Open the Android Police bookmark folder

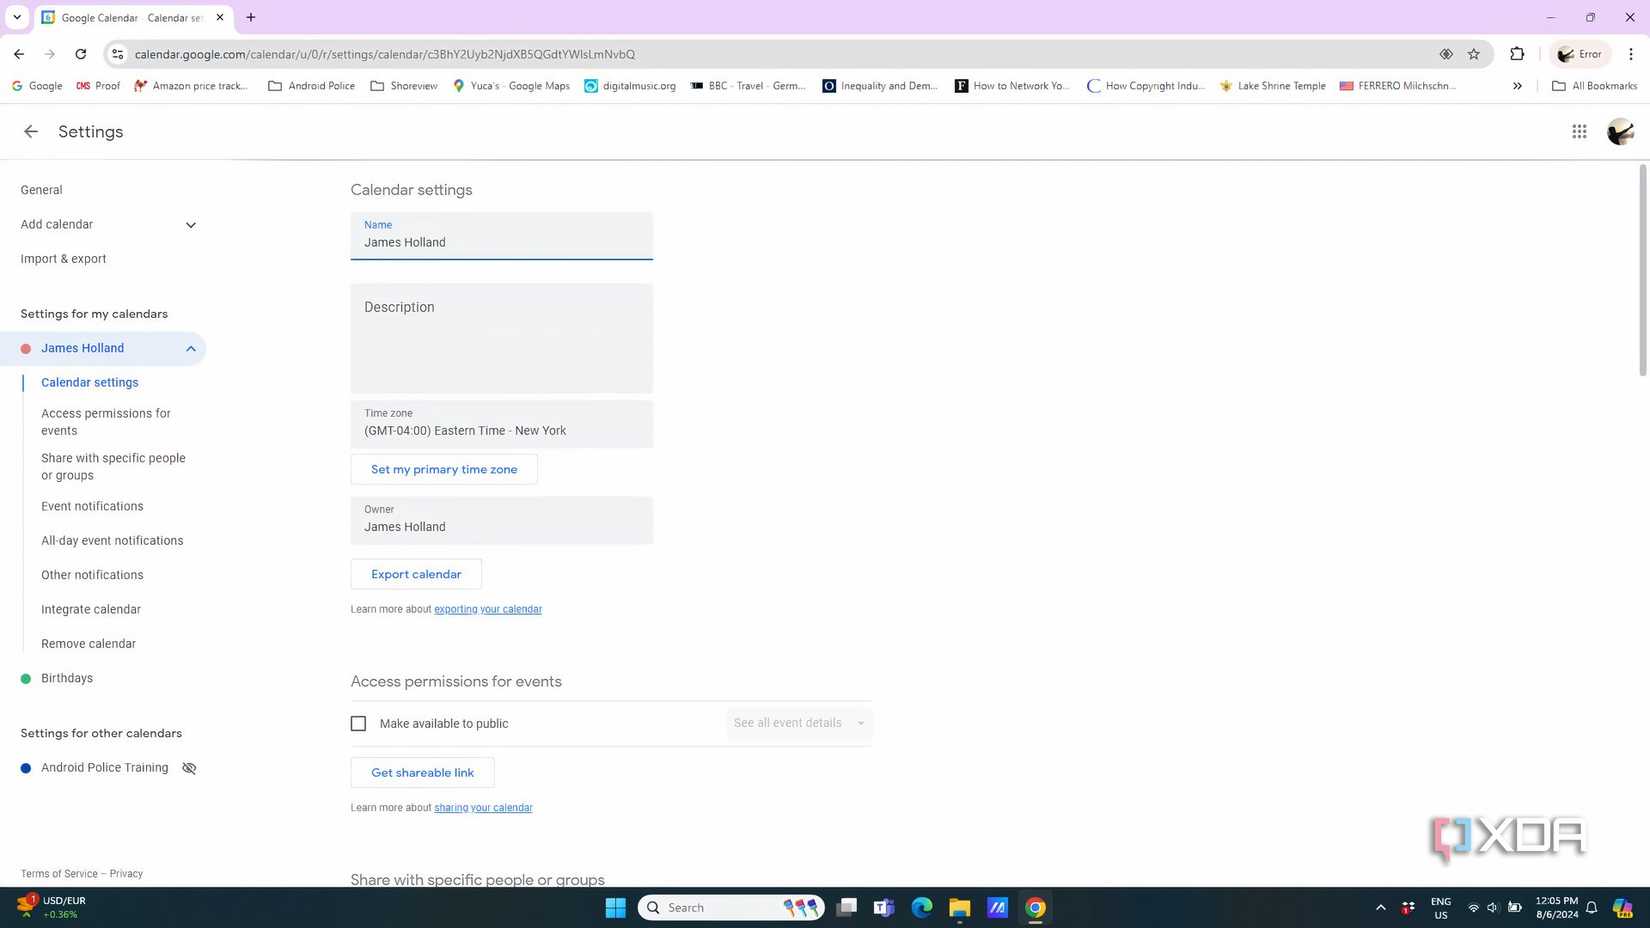pos(311,86)
